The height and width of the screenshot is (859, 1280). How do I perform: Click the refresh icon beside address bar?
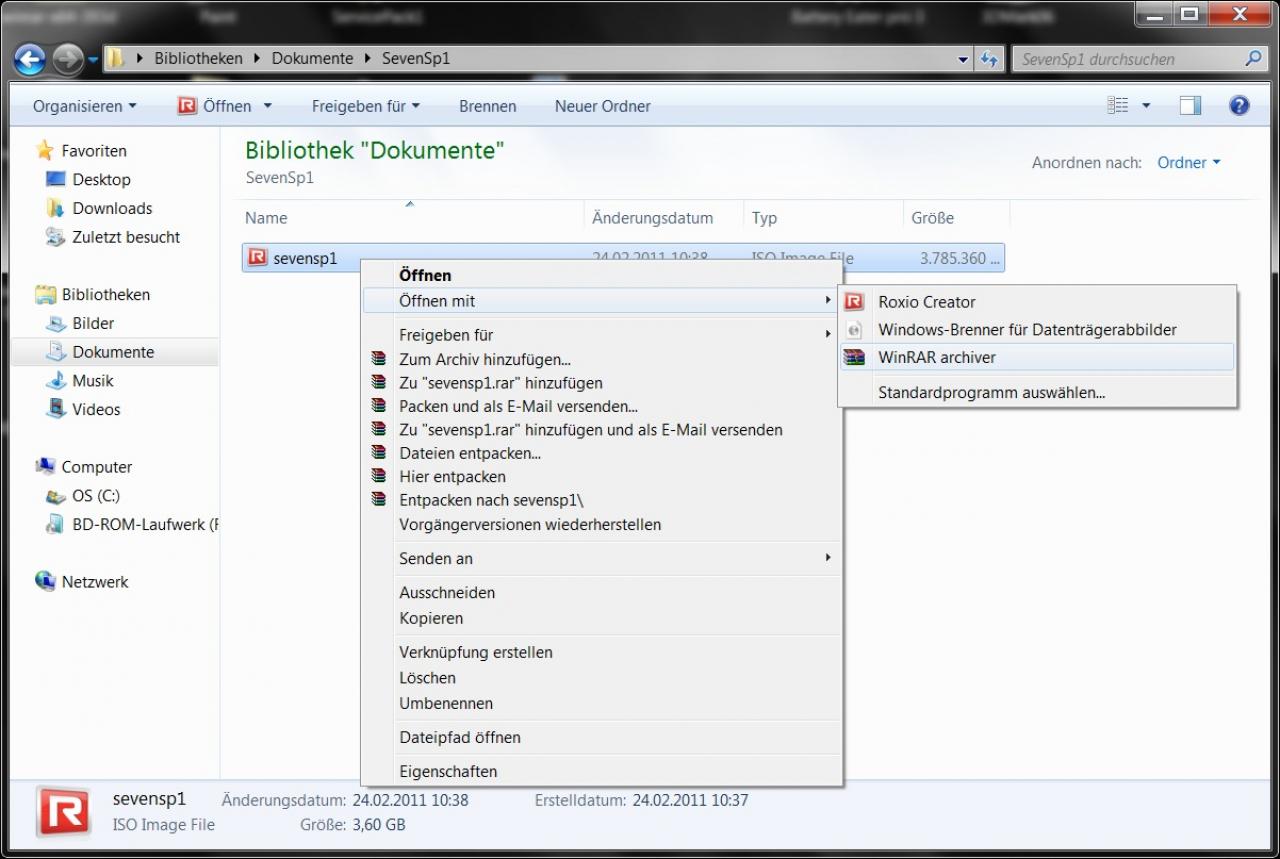tap(989, 59)
